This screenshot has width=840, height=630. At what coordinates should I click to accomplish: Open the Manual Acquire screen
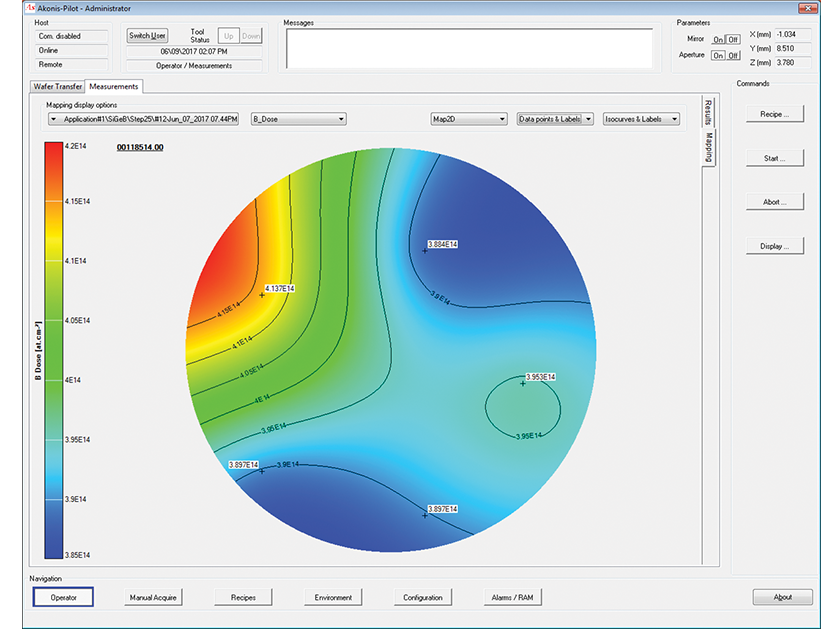click(152, 597)
